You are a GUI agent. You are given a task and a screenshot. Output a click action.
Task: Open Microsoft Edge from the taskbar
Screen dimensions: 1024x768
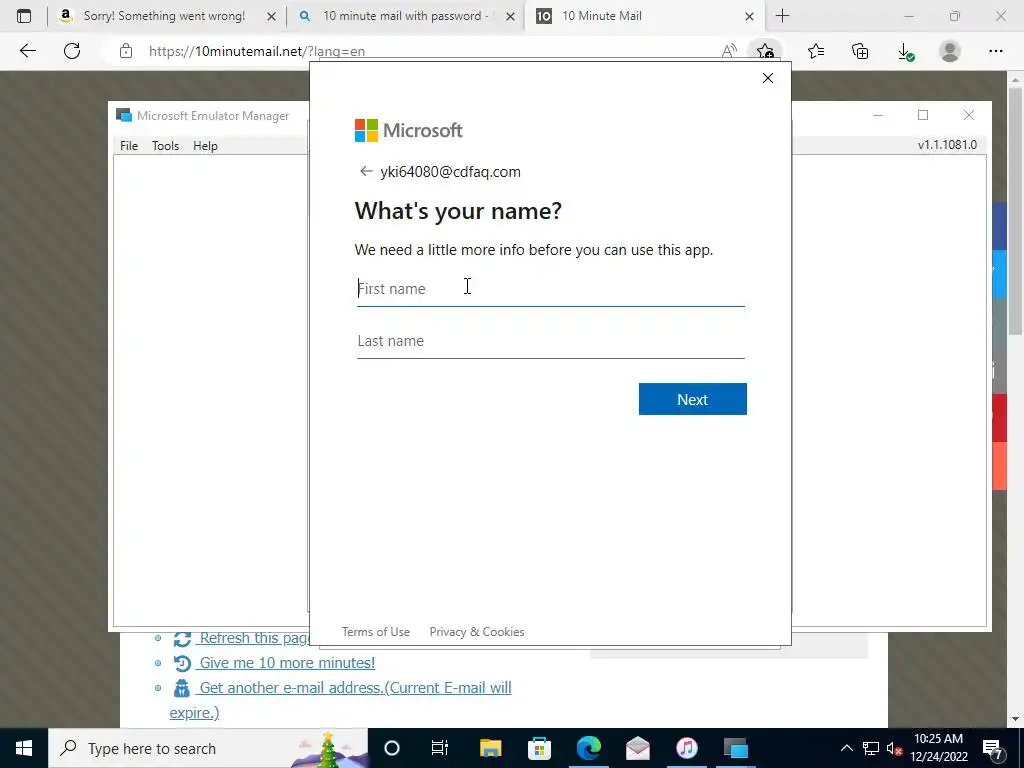(588, 748)
